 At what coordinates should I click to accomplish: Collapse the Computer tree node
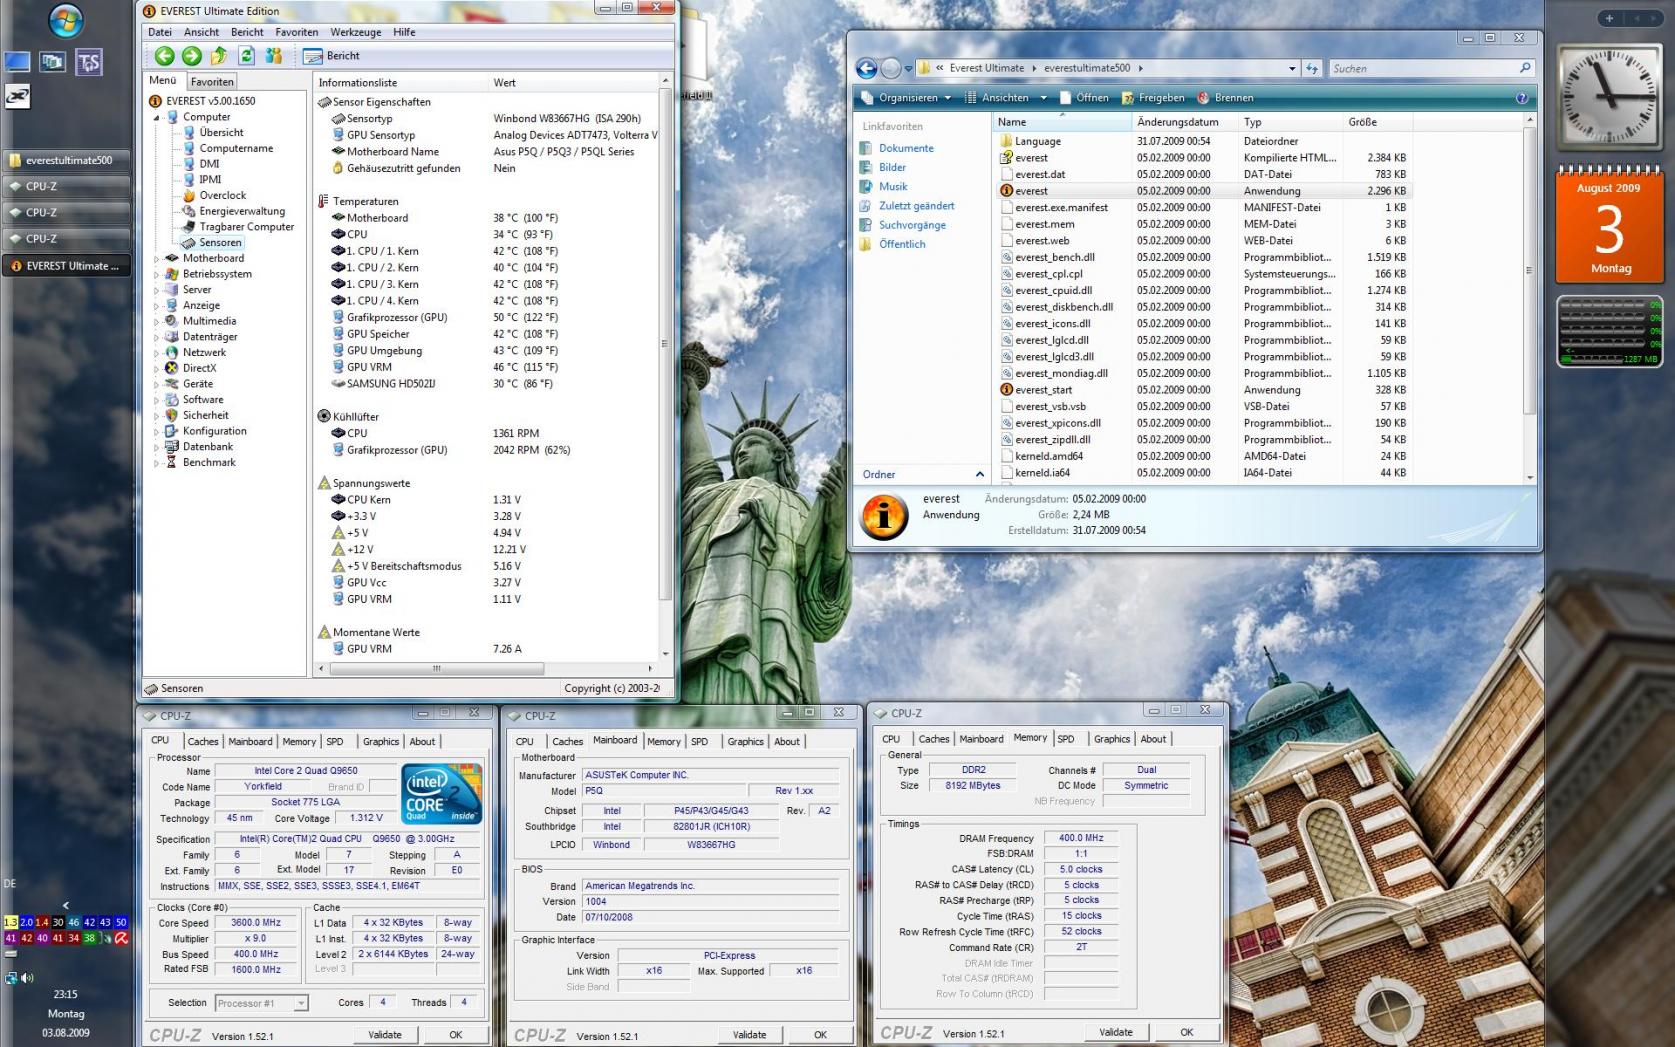coord(157,118)
